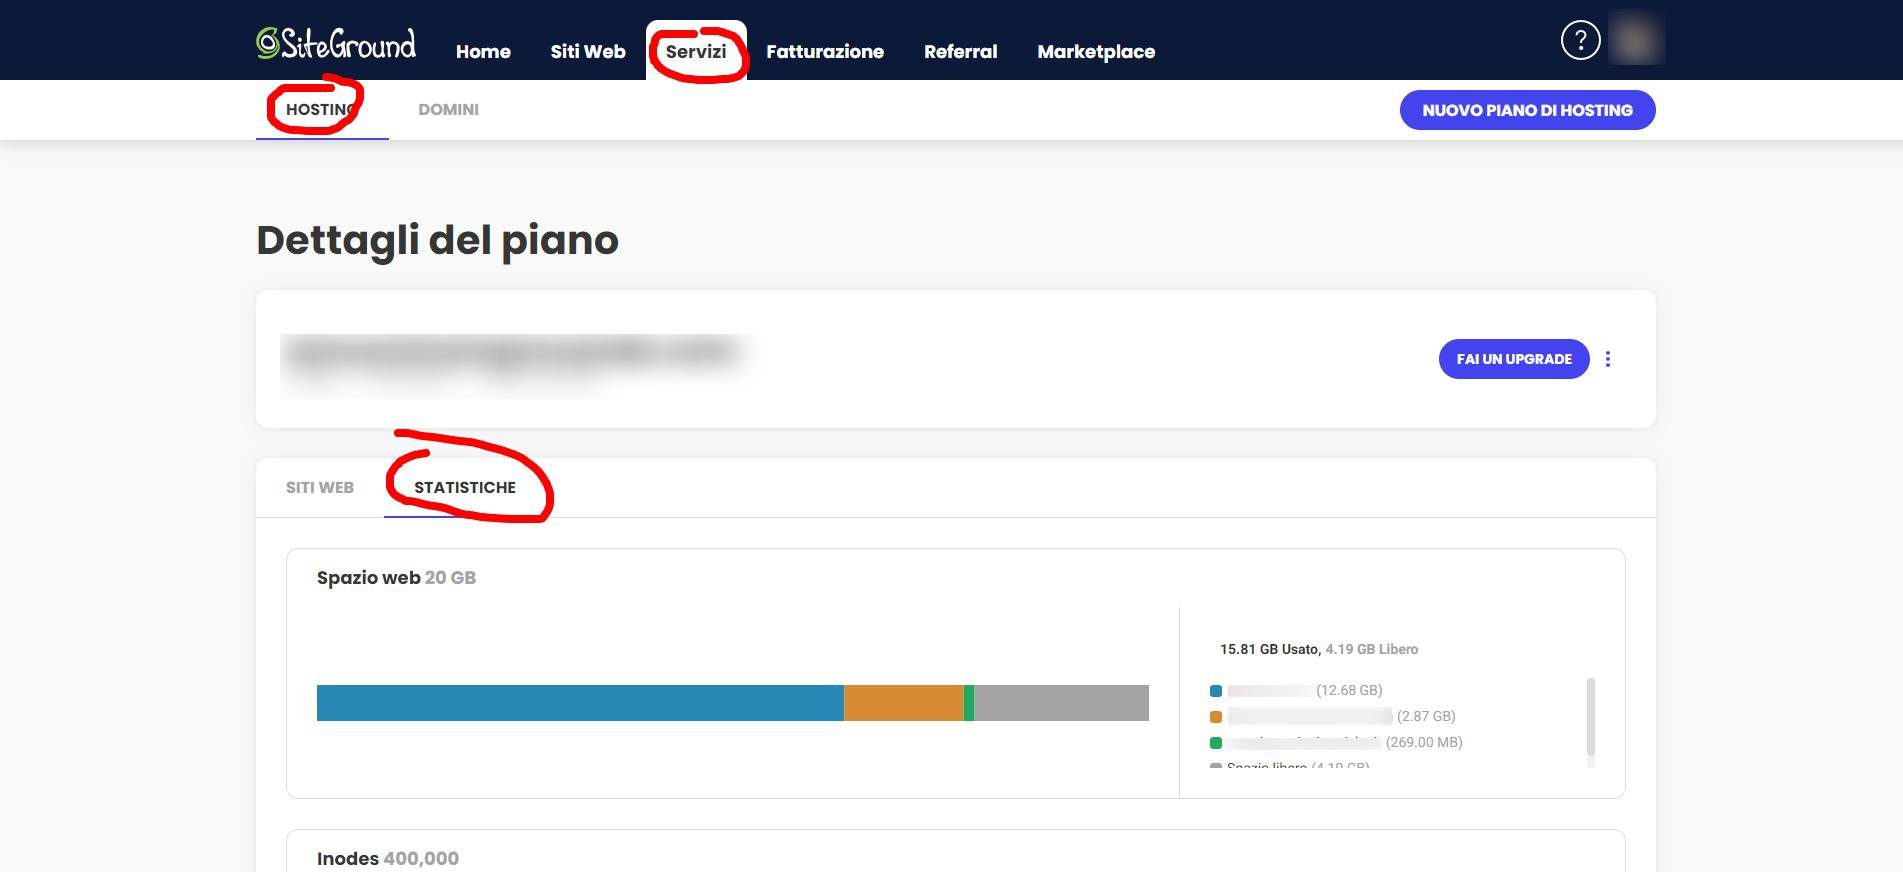Screen dimensions: 1903x872
Task: Navigate to Referral
Action: pyautogui.click(x=960, y=52)
